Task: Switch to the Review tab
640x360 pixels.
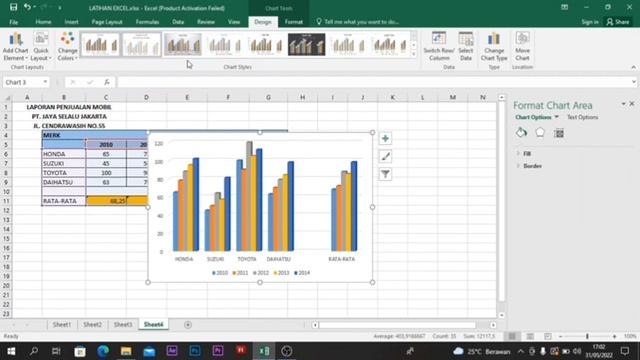Action: pos(206,22)
